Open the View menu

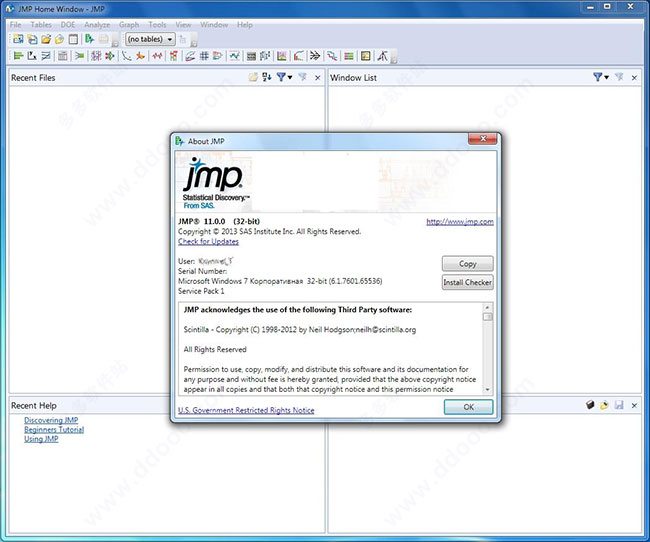(x=183, y=25)
